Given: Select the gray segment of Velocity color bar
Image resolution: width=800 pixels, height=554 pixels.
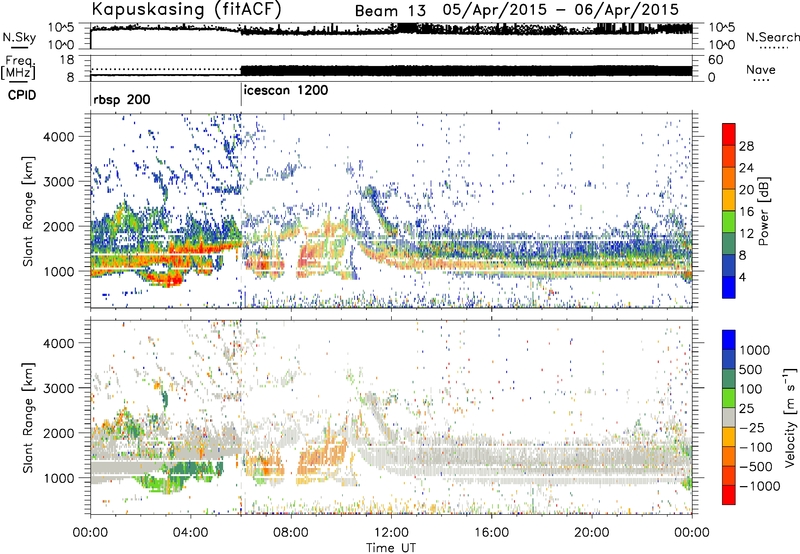Looking at the screenshot, I should 729,418.
